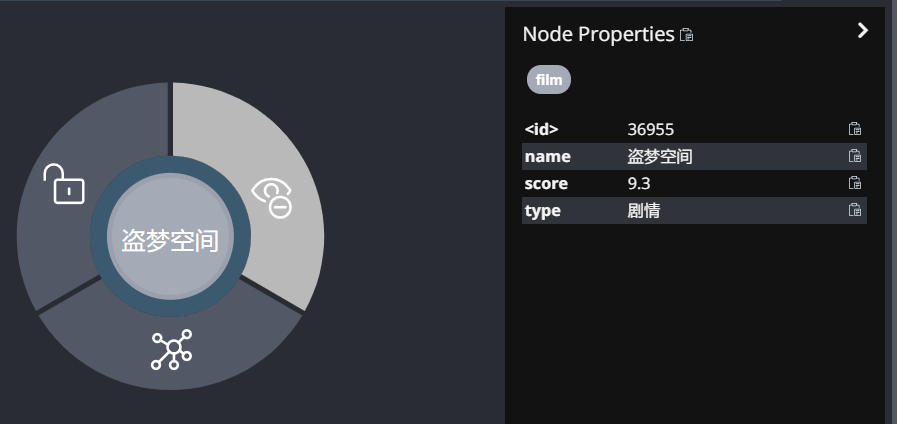Copy all properties next to Node Properties title
This screenshot has height=424, width=897.
[686, 35]
